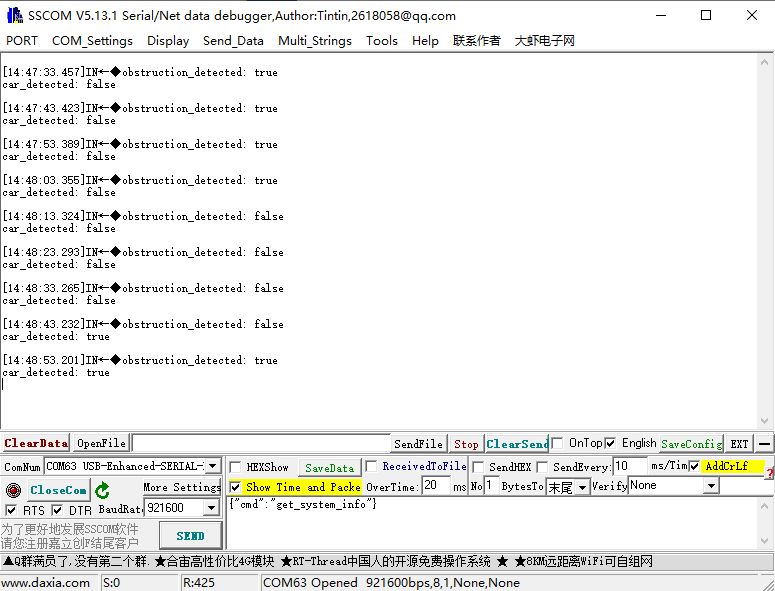This screenshot has height=591, width=775.
Task: Open the Multi_Strings menu
Action: [x=314, y=41]
